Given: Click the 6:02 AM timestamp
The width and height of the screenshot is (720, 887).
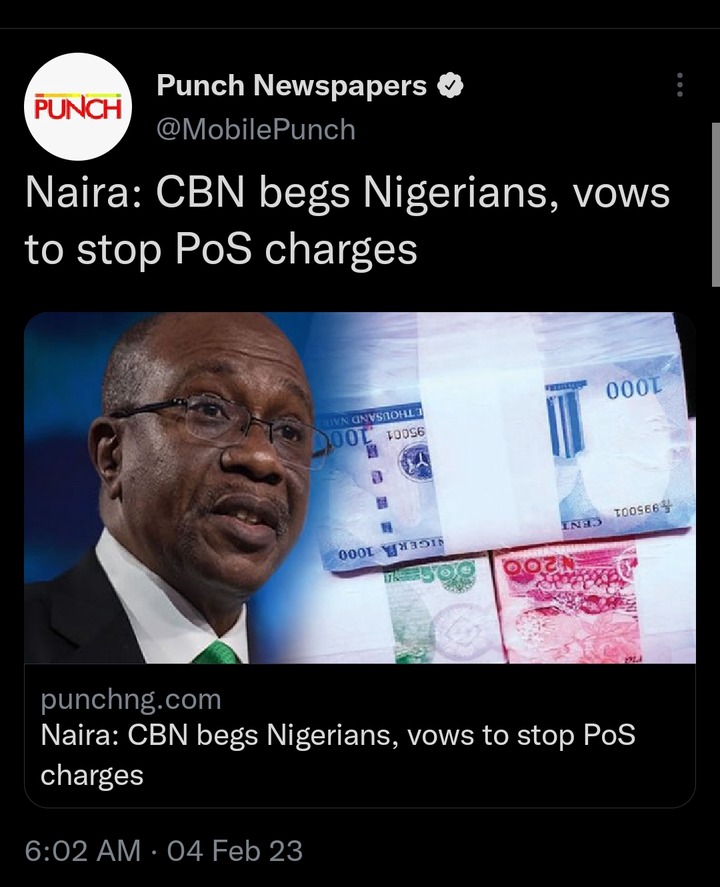Looking at the screenshot, I should [83, 851].
